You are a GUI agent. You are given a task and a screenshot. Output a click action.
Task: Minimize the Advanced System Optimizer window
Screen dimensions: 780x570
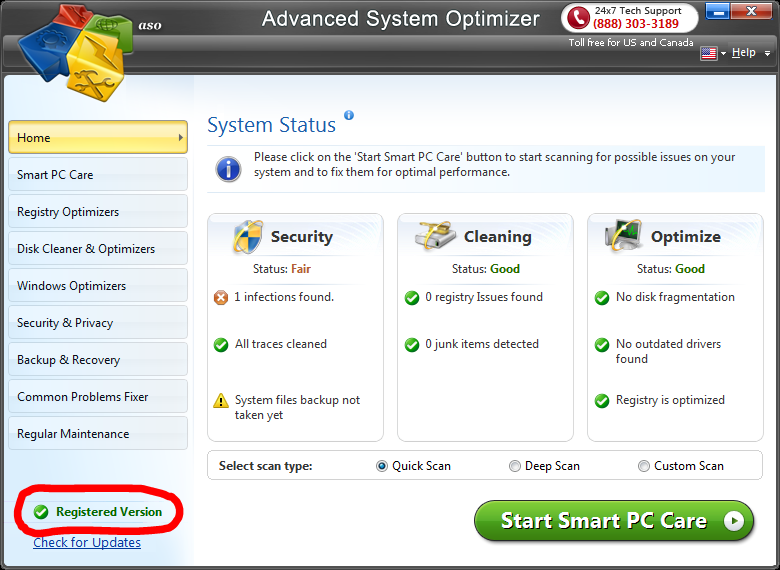click(x=717, y=11)
